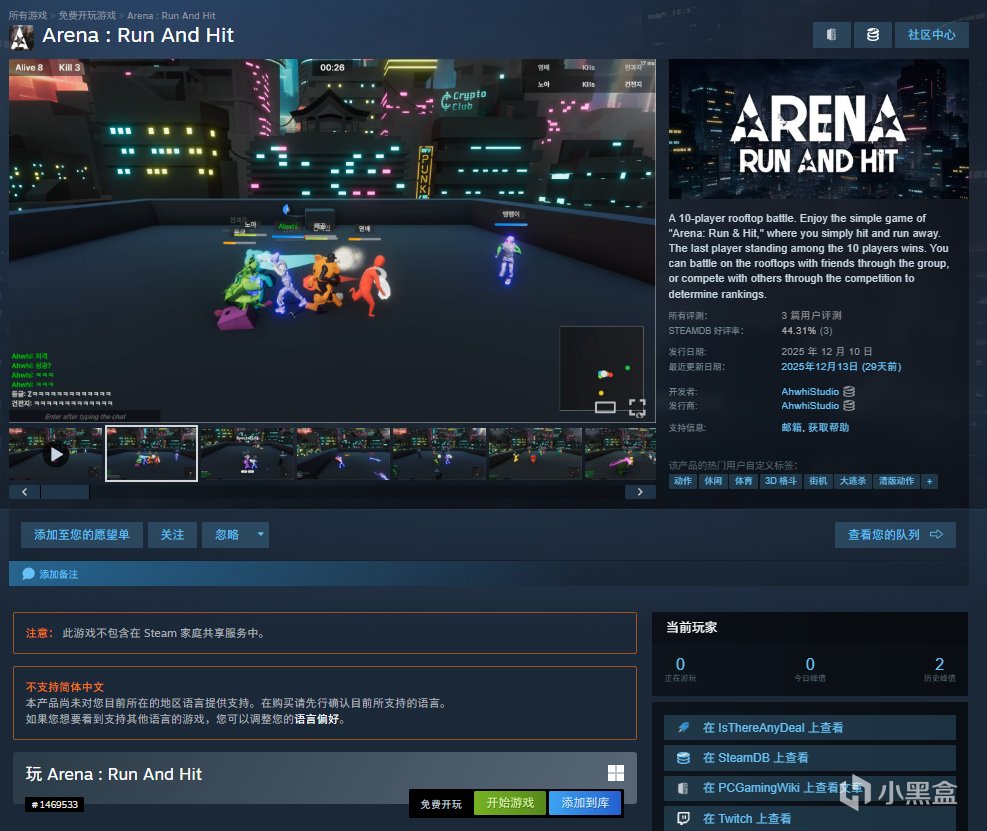Open the 社区中心 community hub
Screen dimensions: 987x831
click(931, 35)
